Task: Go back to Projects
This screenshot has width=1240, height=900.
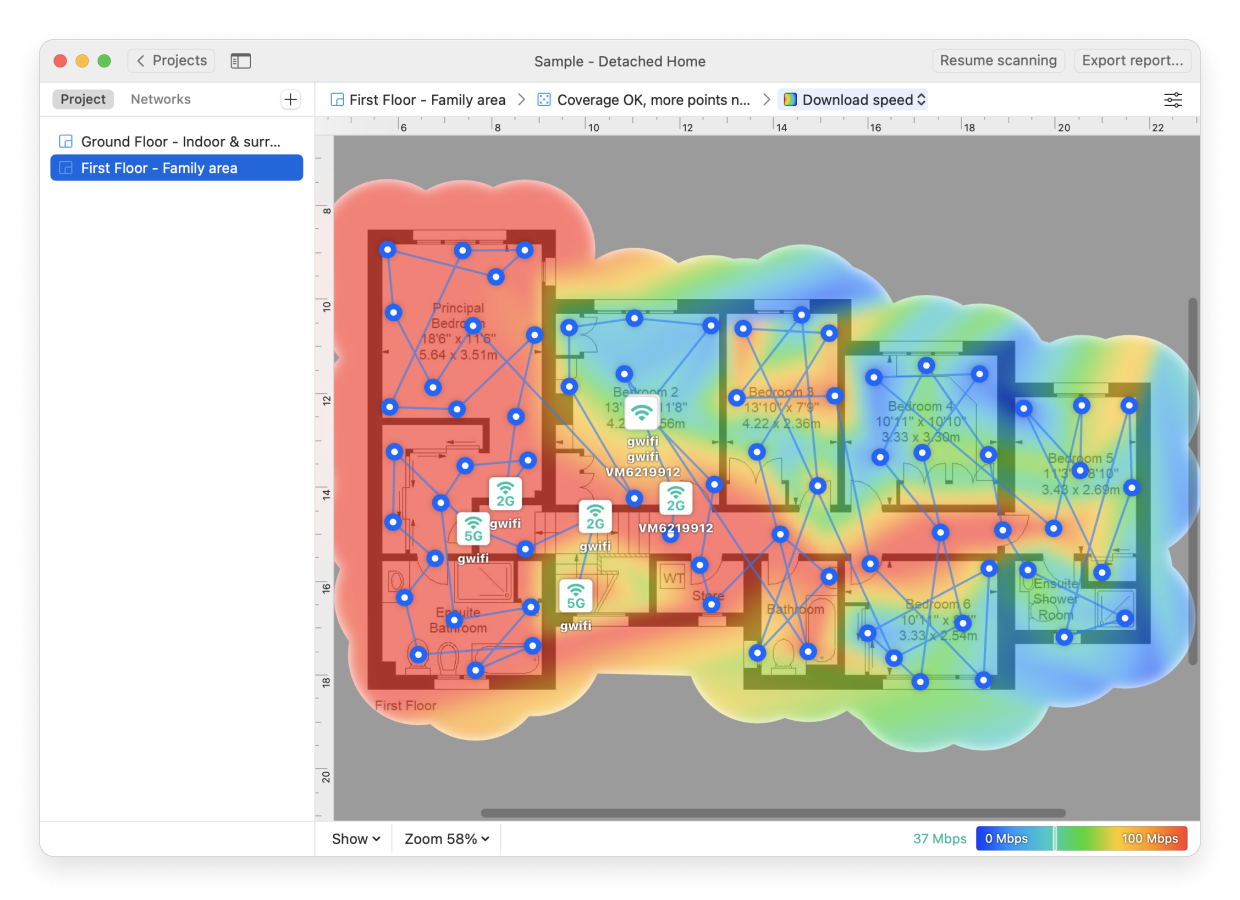Action: point(171,61)
